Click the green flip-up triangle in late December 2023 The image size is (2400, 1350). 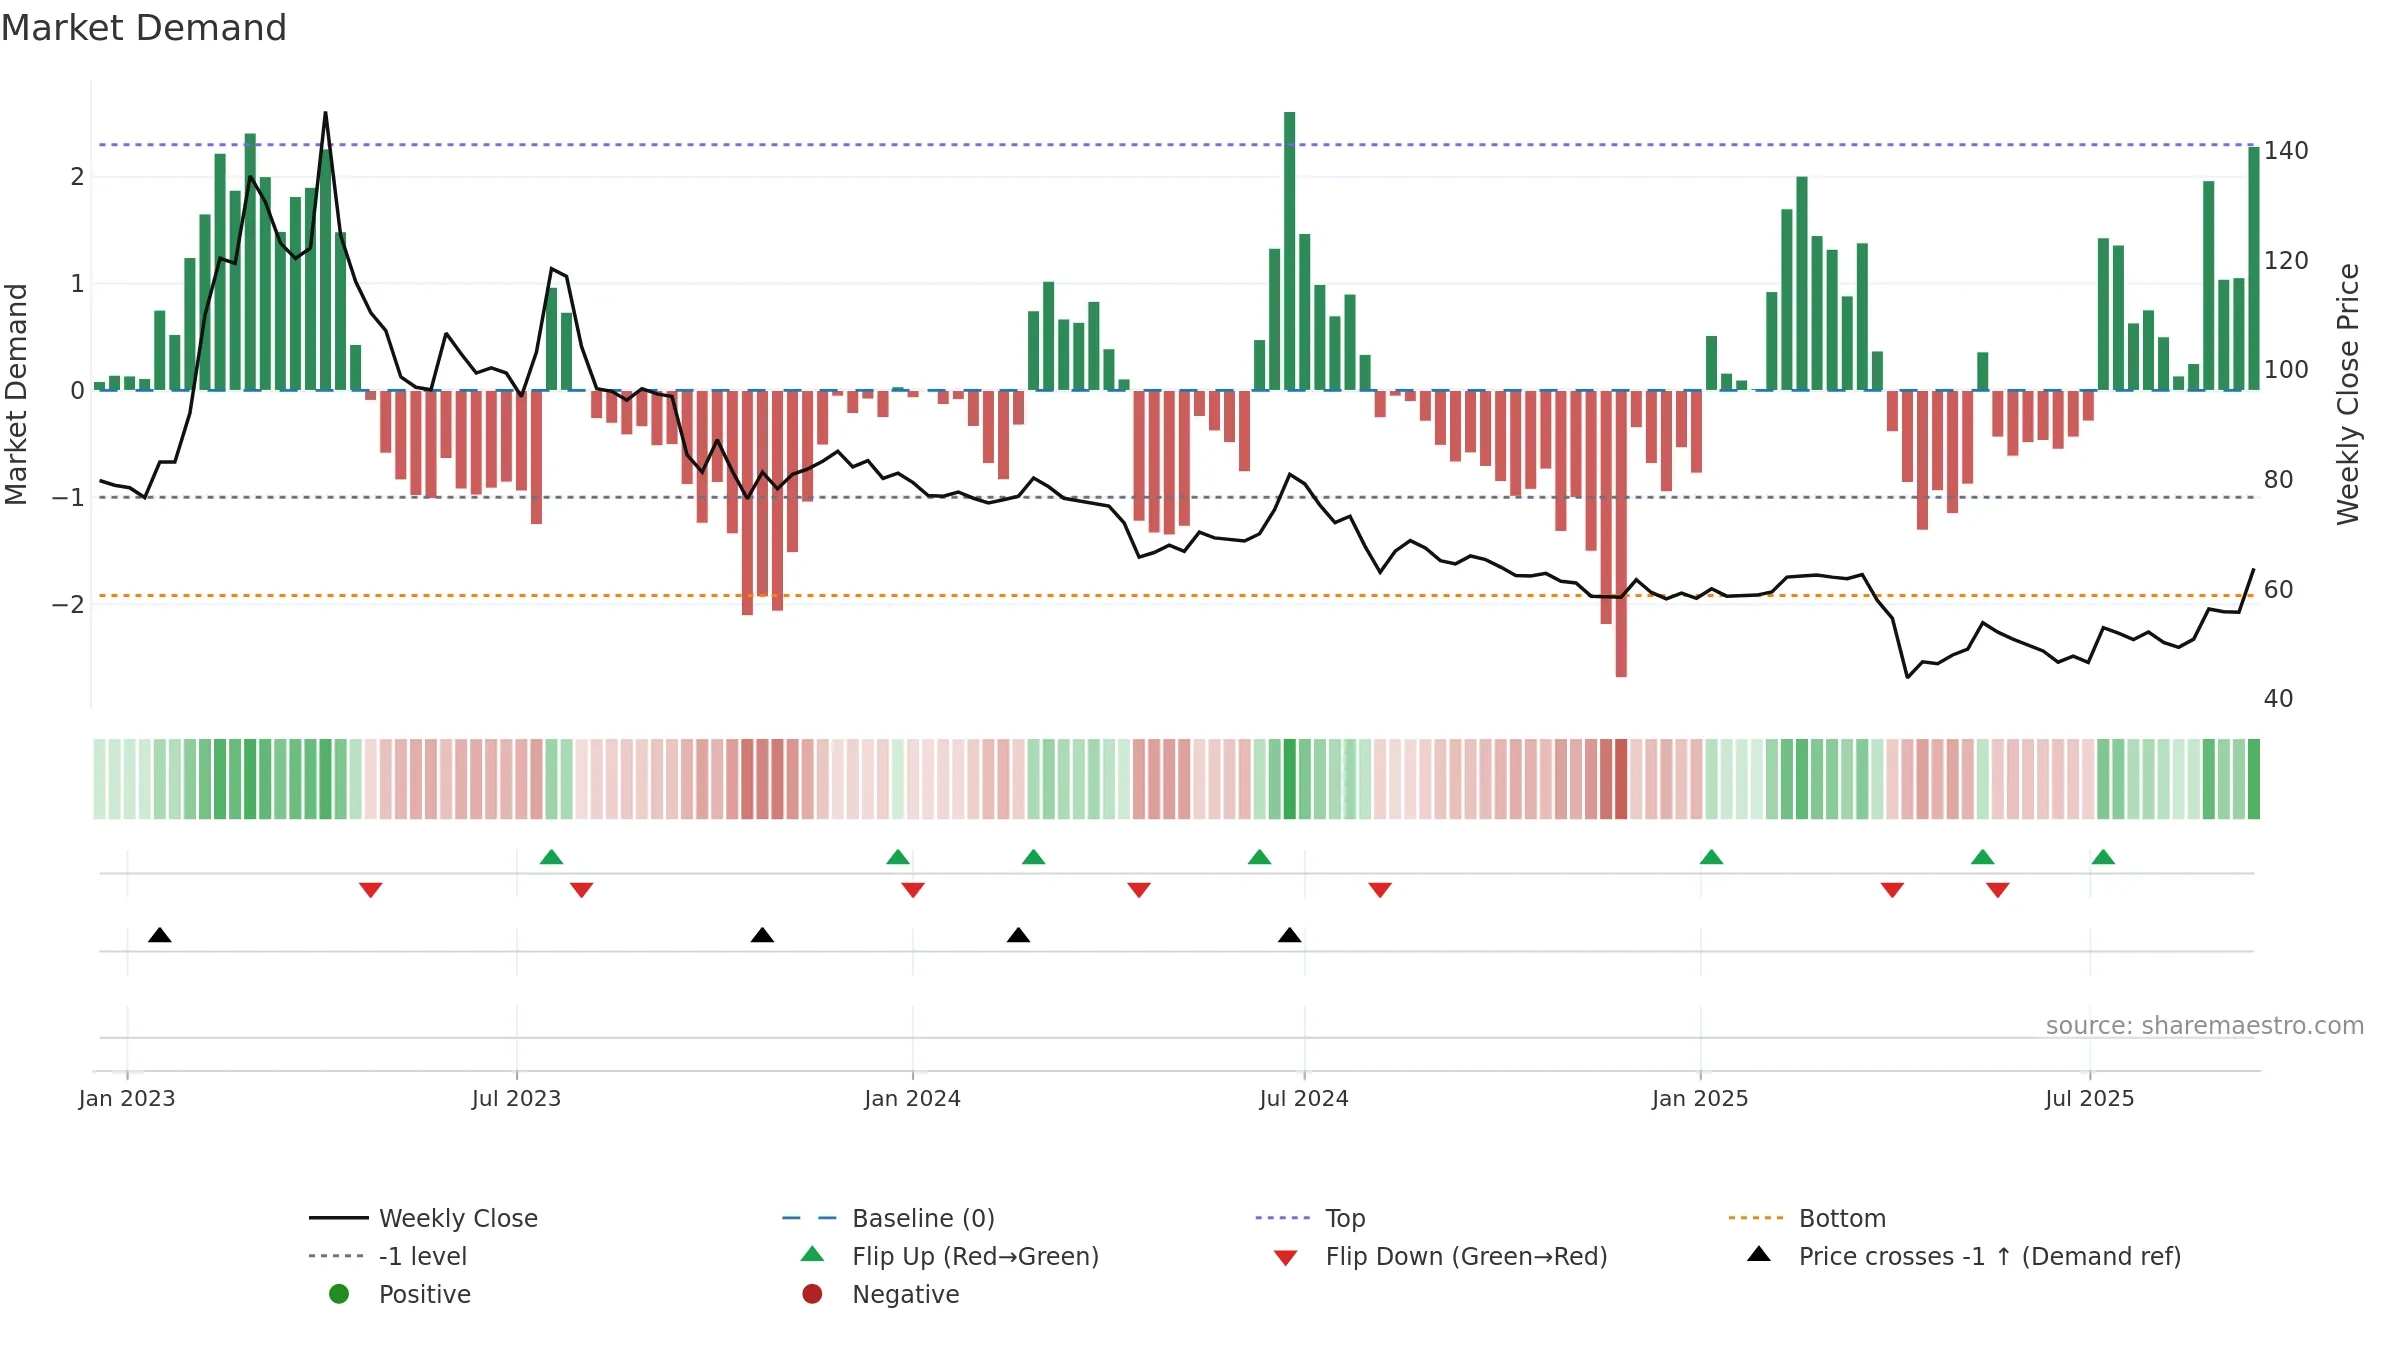898,857
